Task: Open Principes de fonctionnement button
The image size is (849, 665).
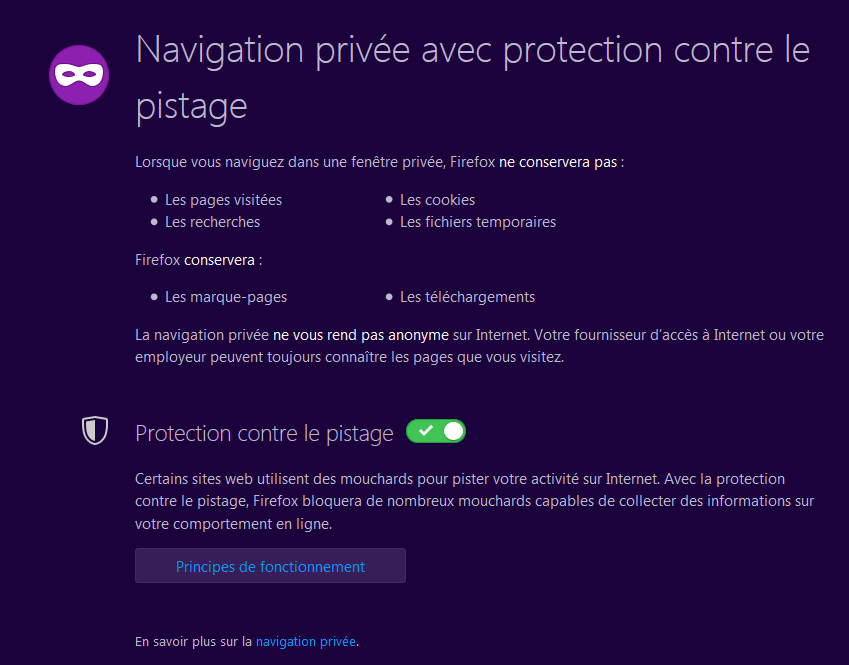Action: coord(270,566)
